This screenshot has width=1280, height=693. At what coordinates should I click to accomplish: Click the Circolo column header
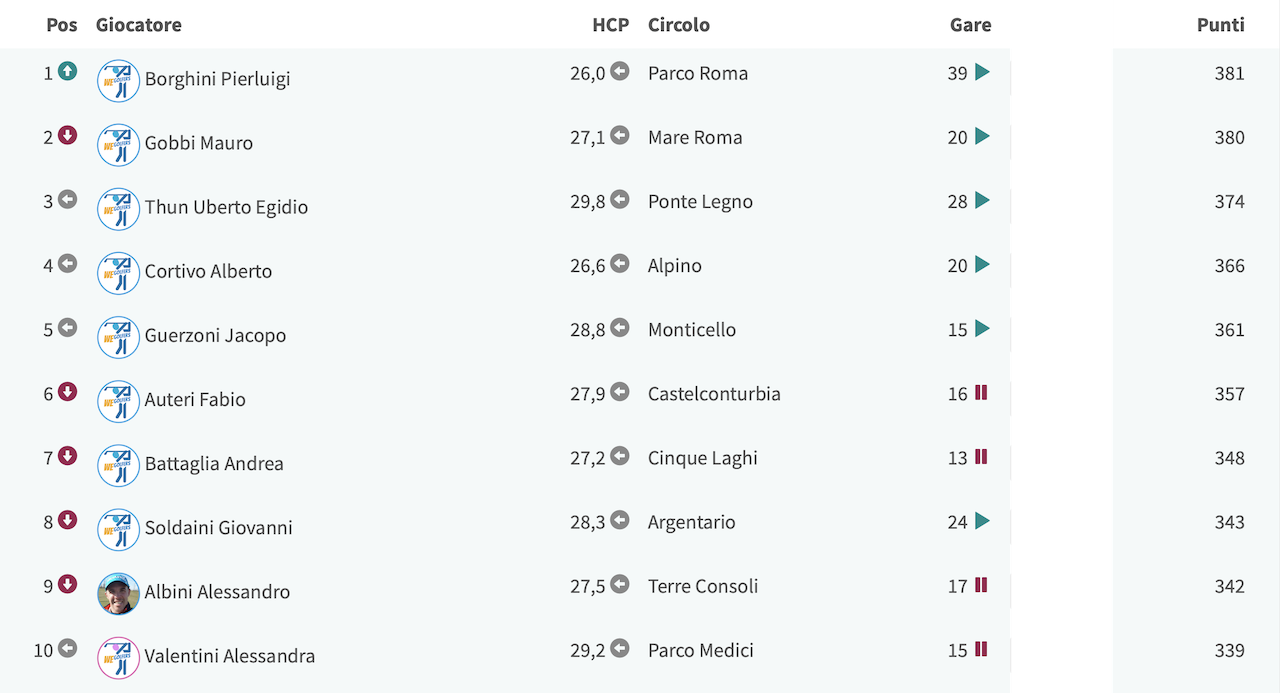[679, 25]
